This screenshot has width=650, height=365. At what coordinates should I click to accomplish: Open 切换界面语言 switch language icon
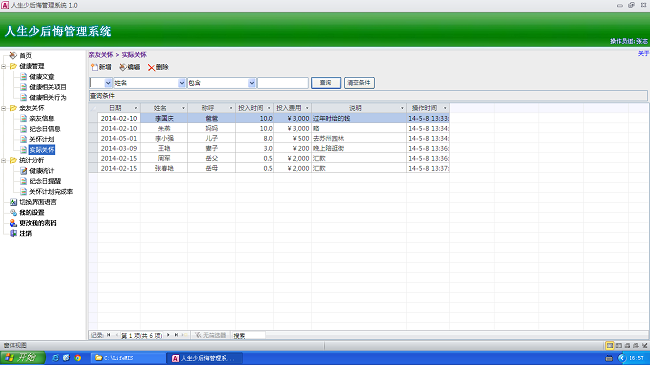pos(13,202)
